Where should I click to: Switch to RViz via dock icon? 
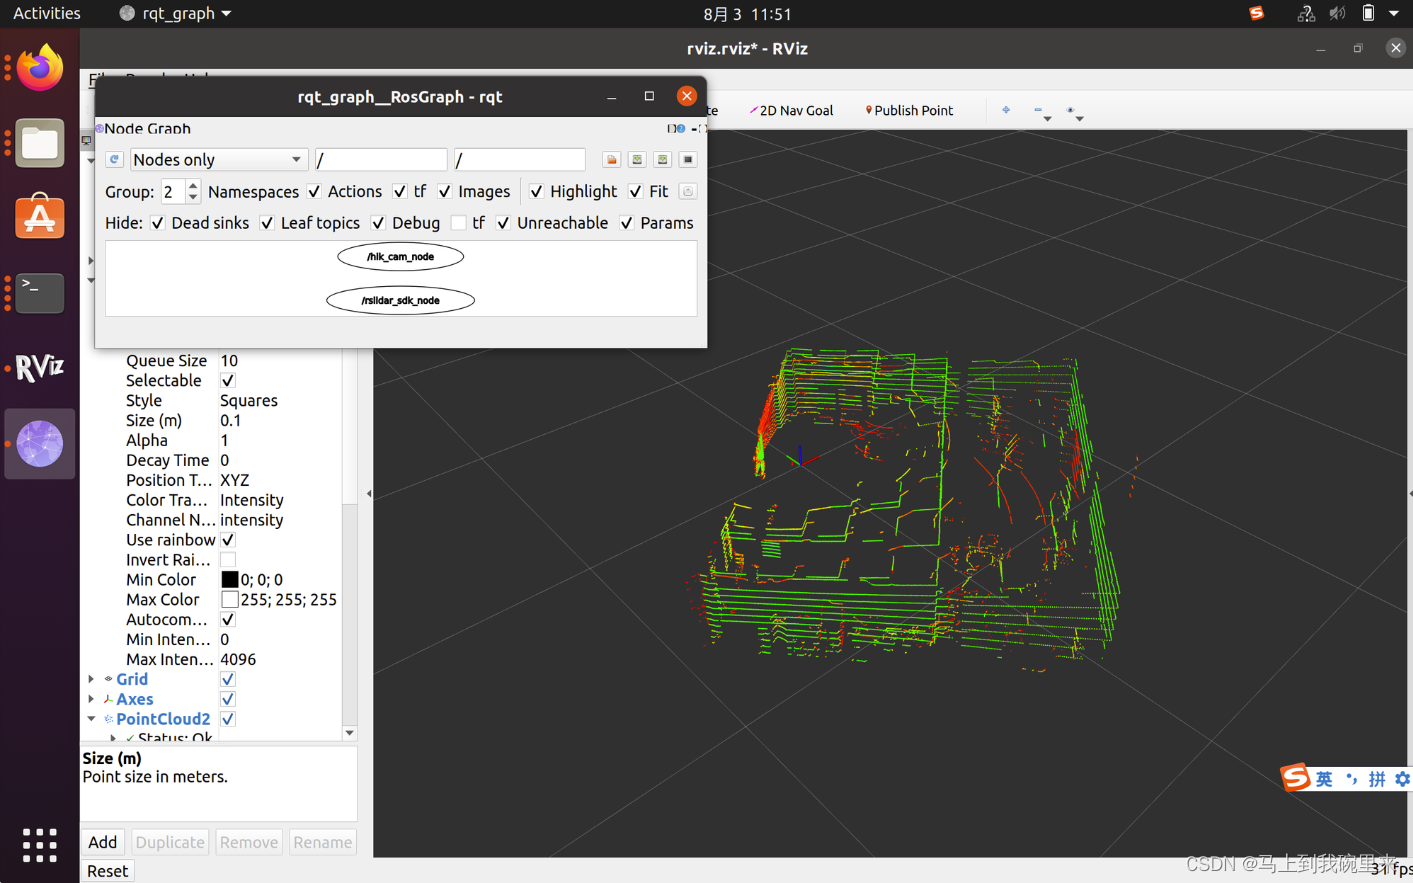coord(40,368)
